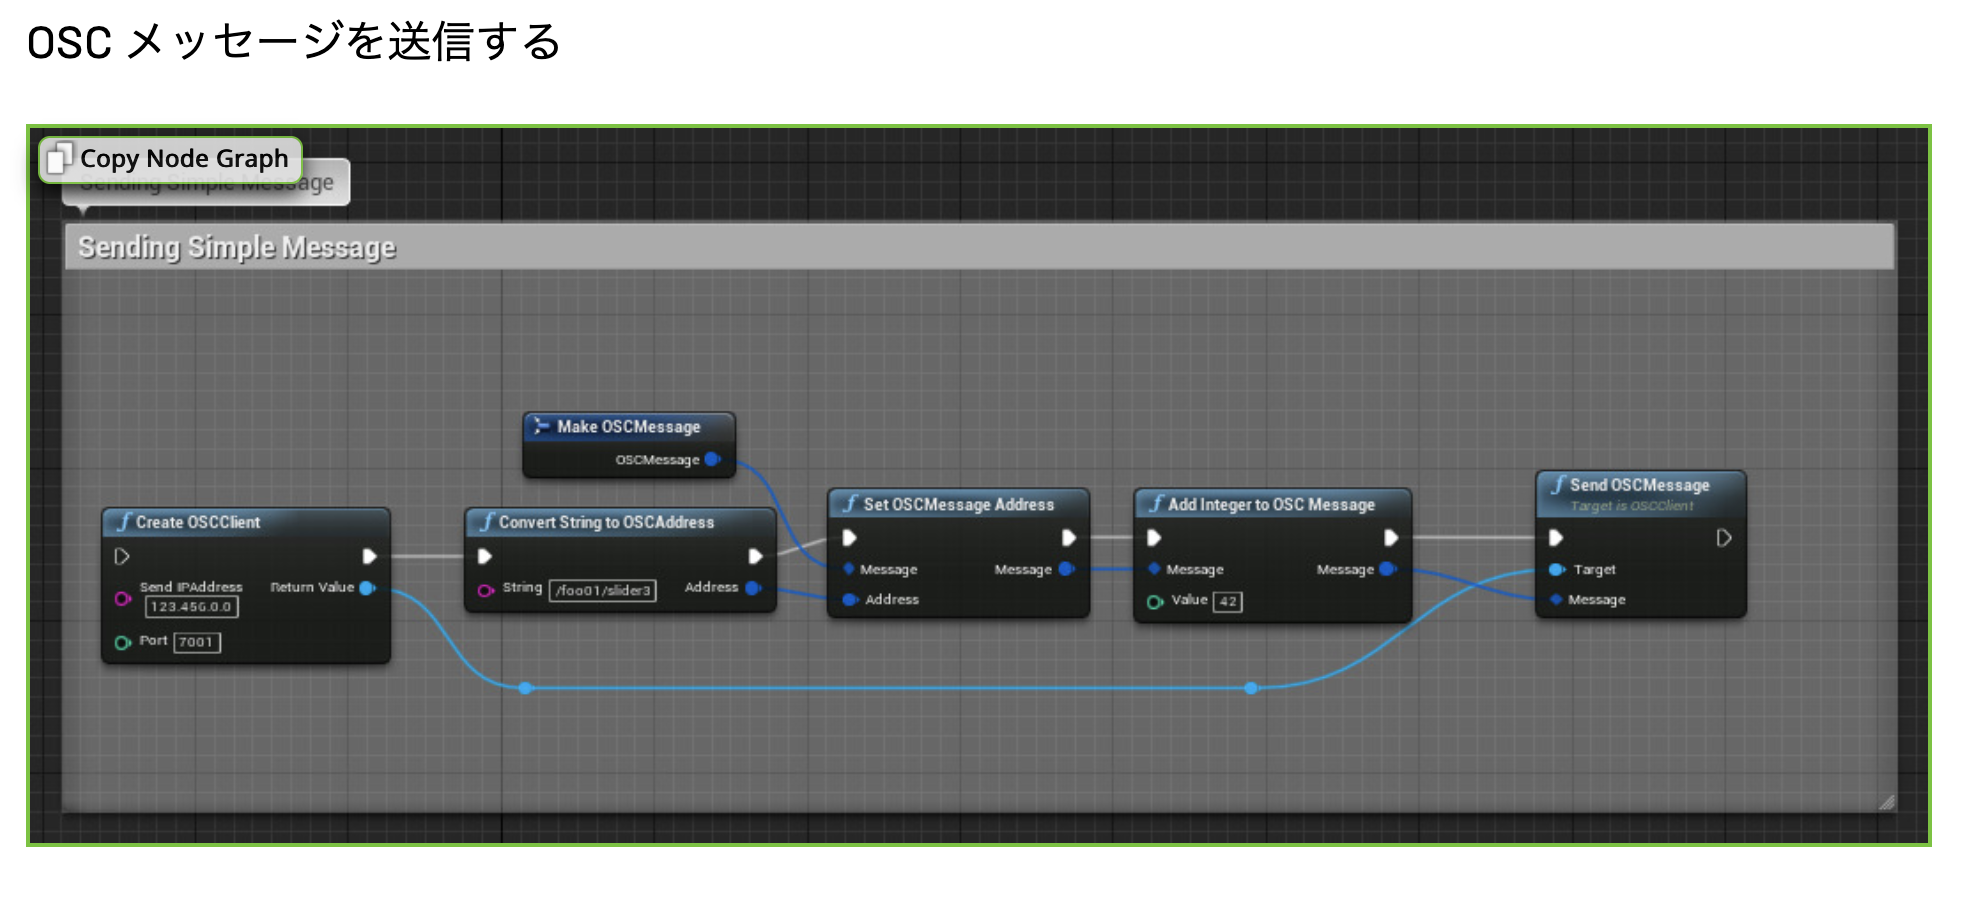Click the OSCMessage output pin on Make OSCMessage
This screenshot has height=910, width=1964.
(712, 459)
